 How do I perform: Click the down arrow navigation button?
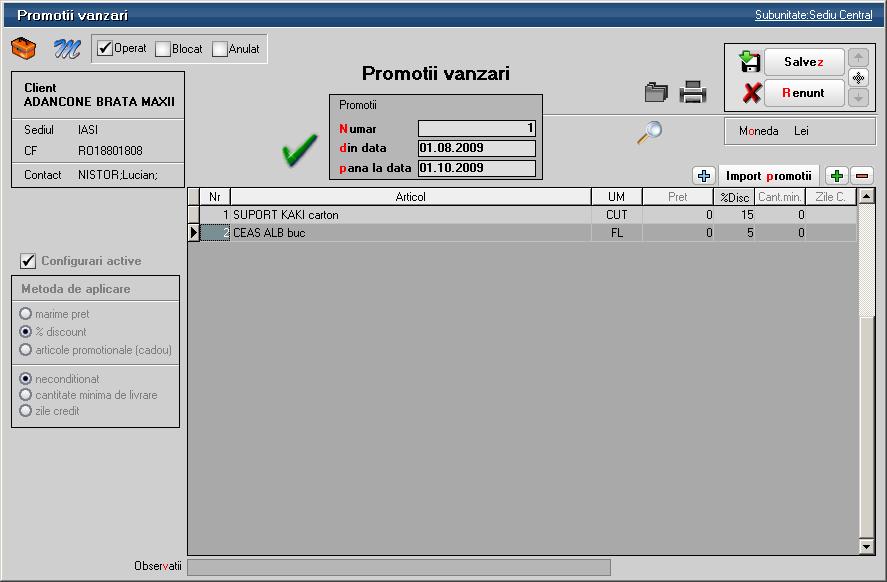tap(859, 97)
